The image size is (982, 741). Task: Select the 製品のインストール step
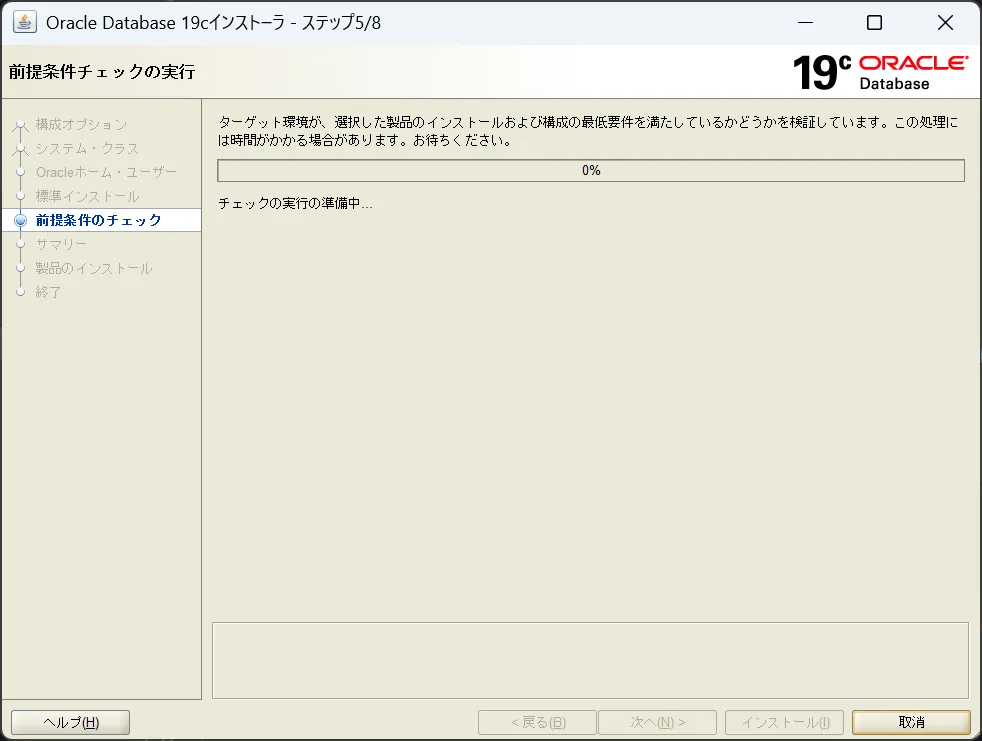coord(94,268)
